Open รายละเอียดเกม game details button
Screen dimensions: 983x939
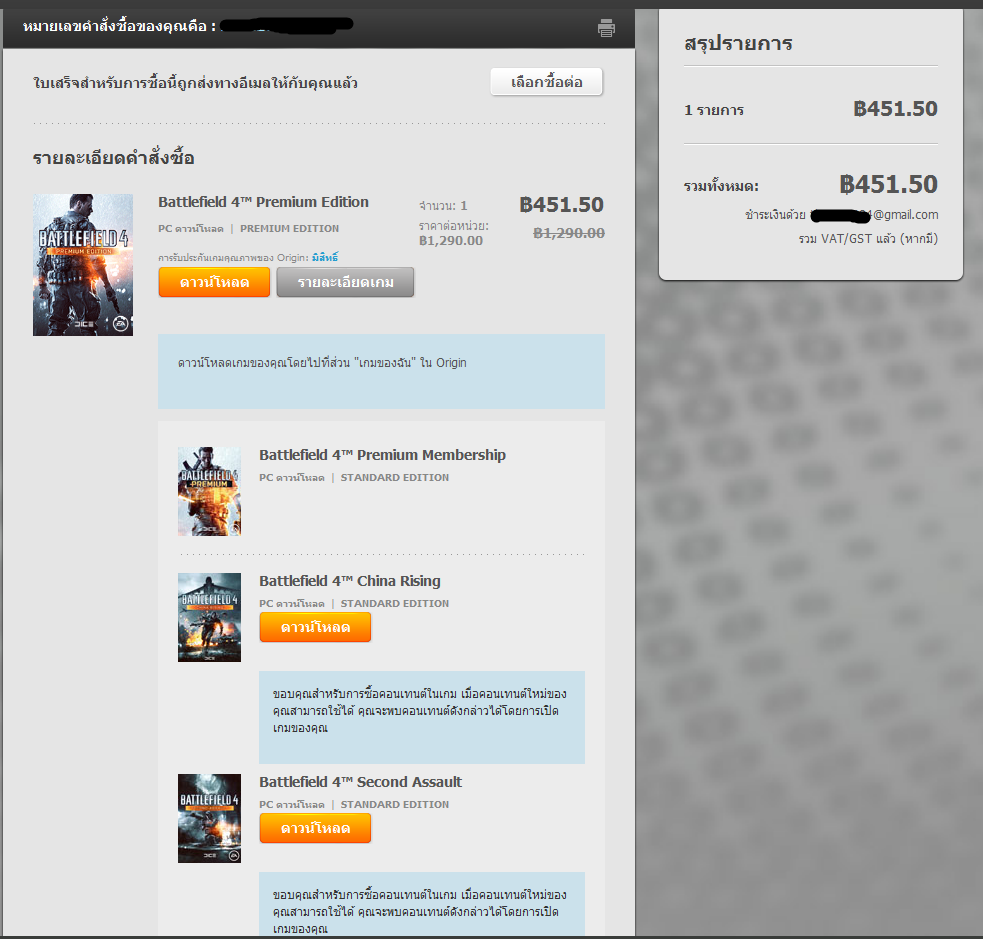(x=345, y=282)
